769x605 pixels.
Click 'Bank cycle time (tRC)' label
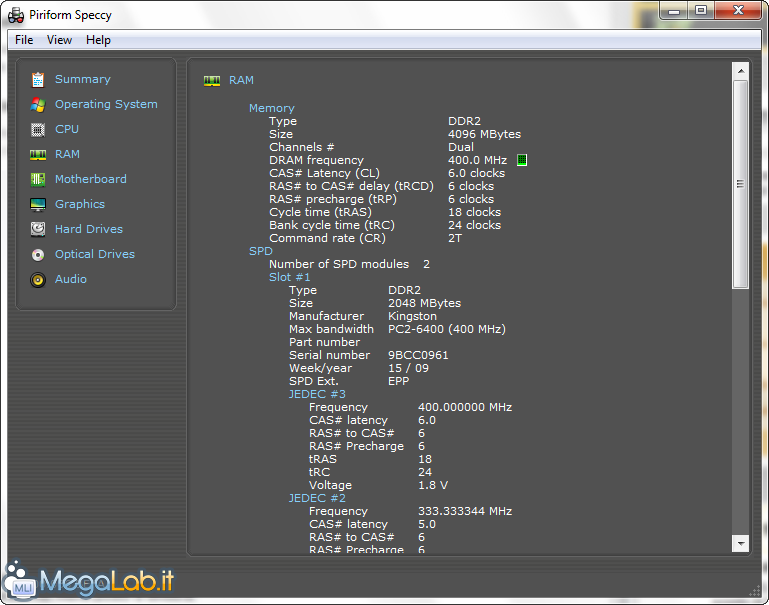(x=332, y=225)
